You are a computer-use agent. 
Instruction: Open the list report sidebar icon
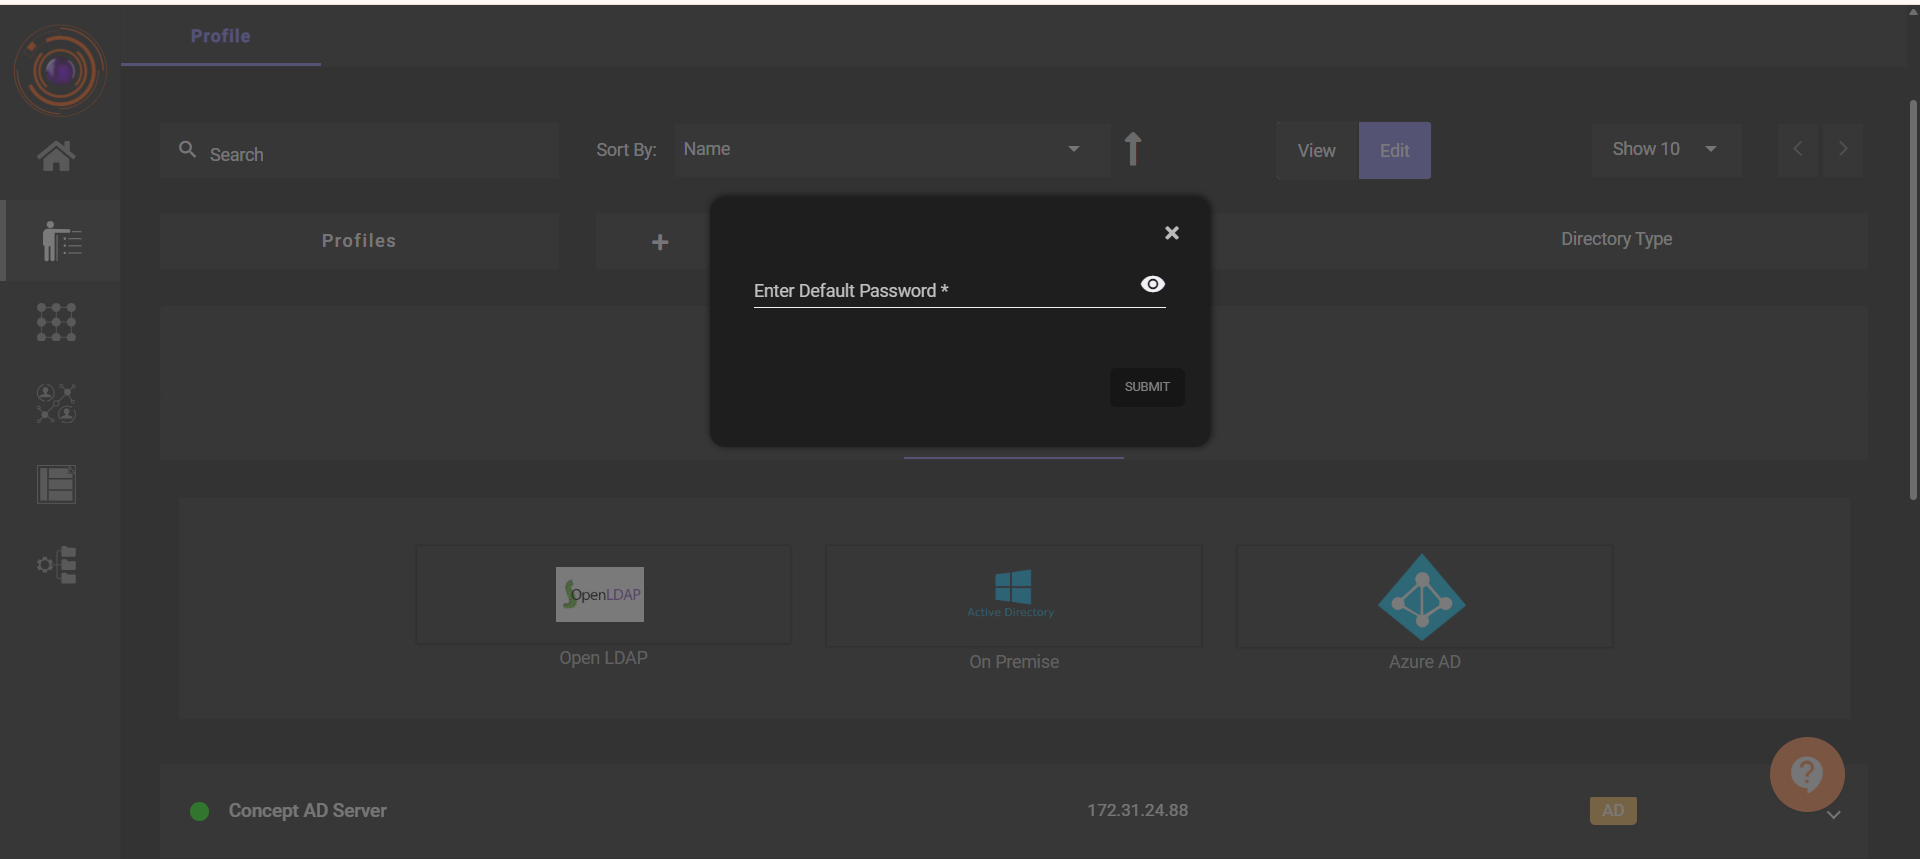click(56, 484)
